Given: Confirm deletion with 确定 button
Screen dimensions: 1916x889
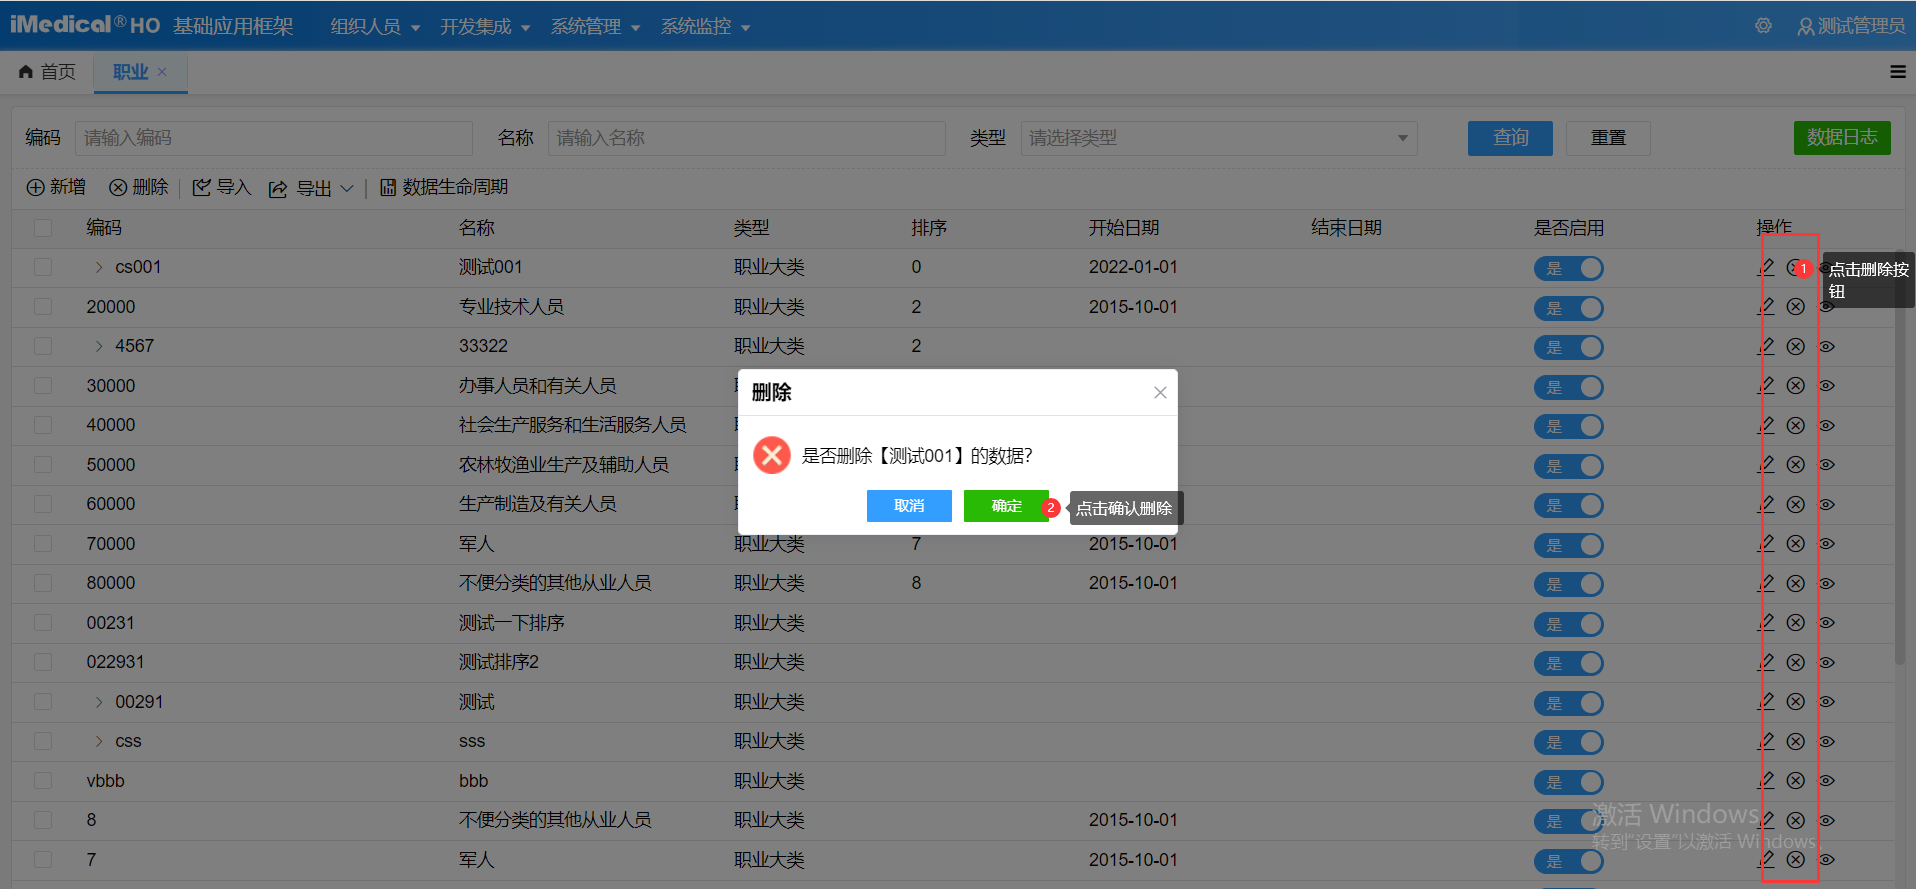Looking at the screenshot, I should tap(1006, 506).
